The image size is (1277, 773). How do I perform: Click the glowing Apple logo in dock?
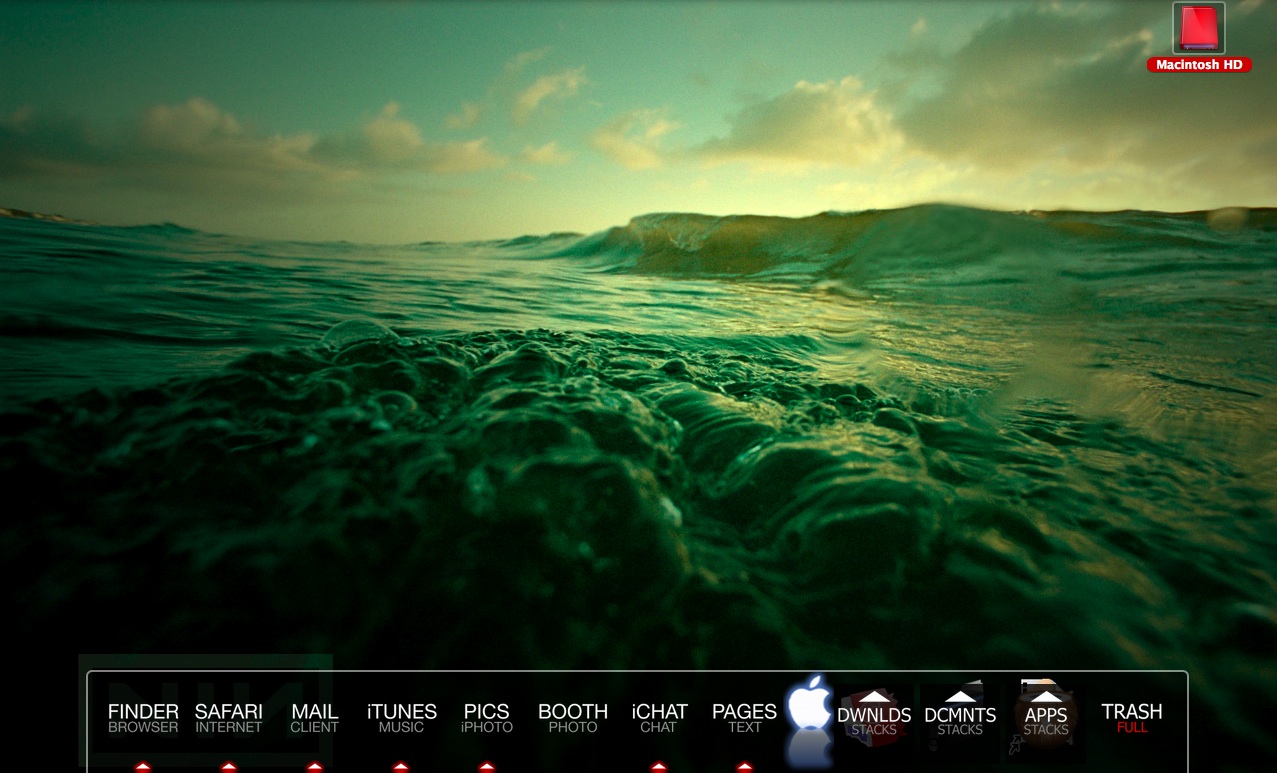tap(810, 704)
